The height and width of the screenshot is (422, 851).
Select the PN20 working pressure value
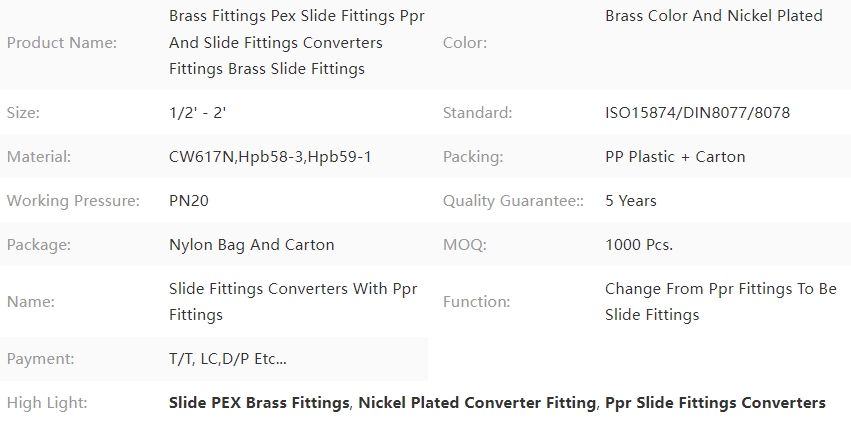[189, 201]
